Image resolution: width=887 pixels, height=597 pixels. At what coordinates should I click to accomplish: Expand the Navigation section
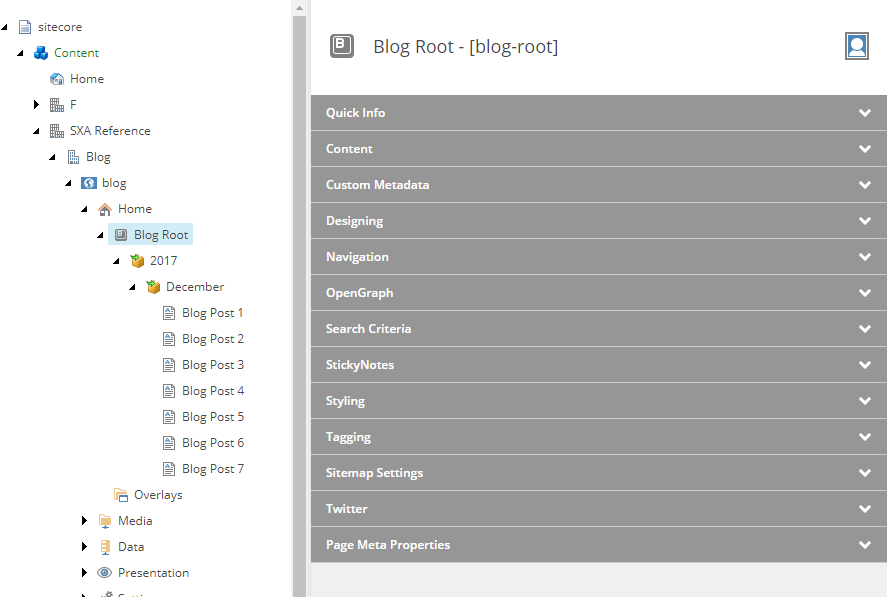[599, 257]
